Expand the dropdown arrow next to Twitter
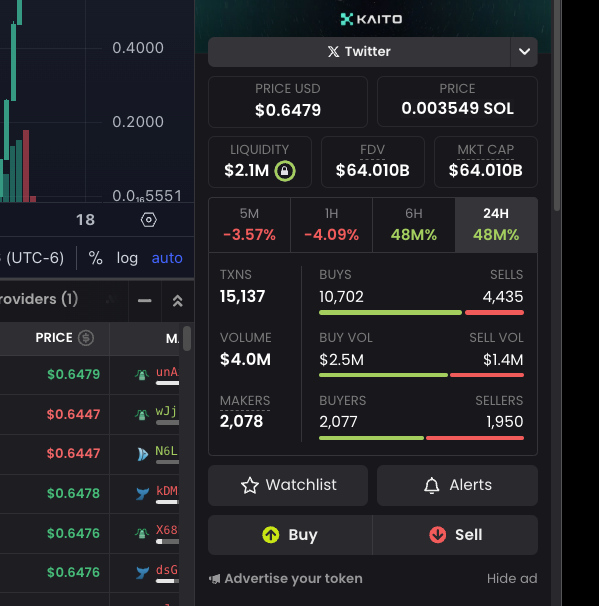This screenshot has height=606, width=599. point(524,52)
